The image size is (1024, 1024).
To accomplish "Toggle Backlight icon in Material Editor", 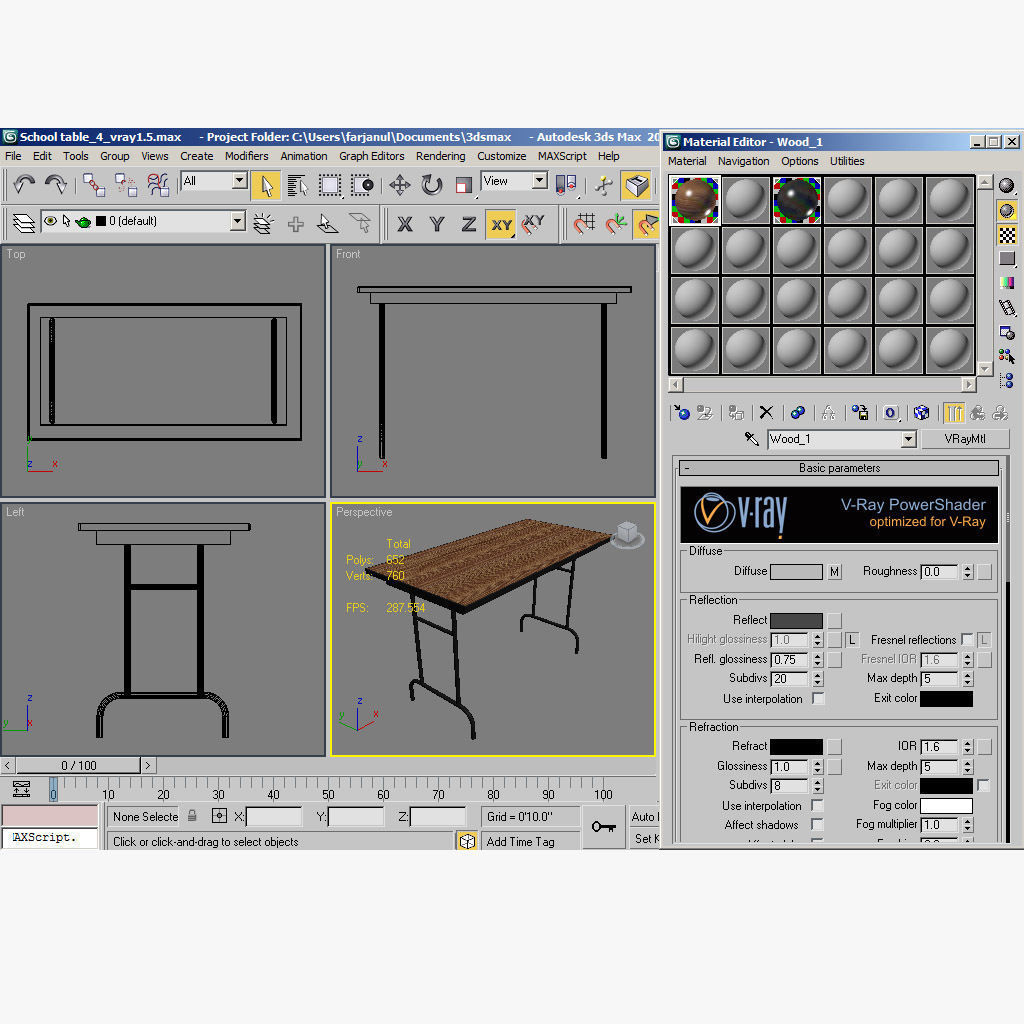I will 1006,210.
